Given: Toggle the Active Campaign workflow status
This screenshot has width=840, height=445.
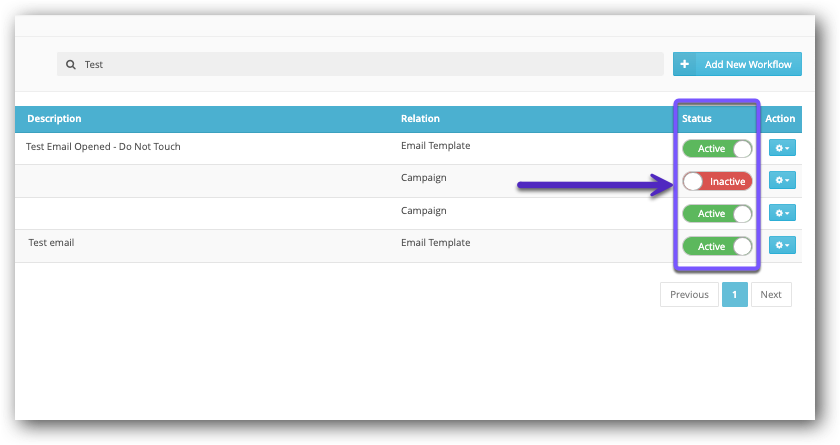Looking at the screenshot, I should click(717, 214).
